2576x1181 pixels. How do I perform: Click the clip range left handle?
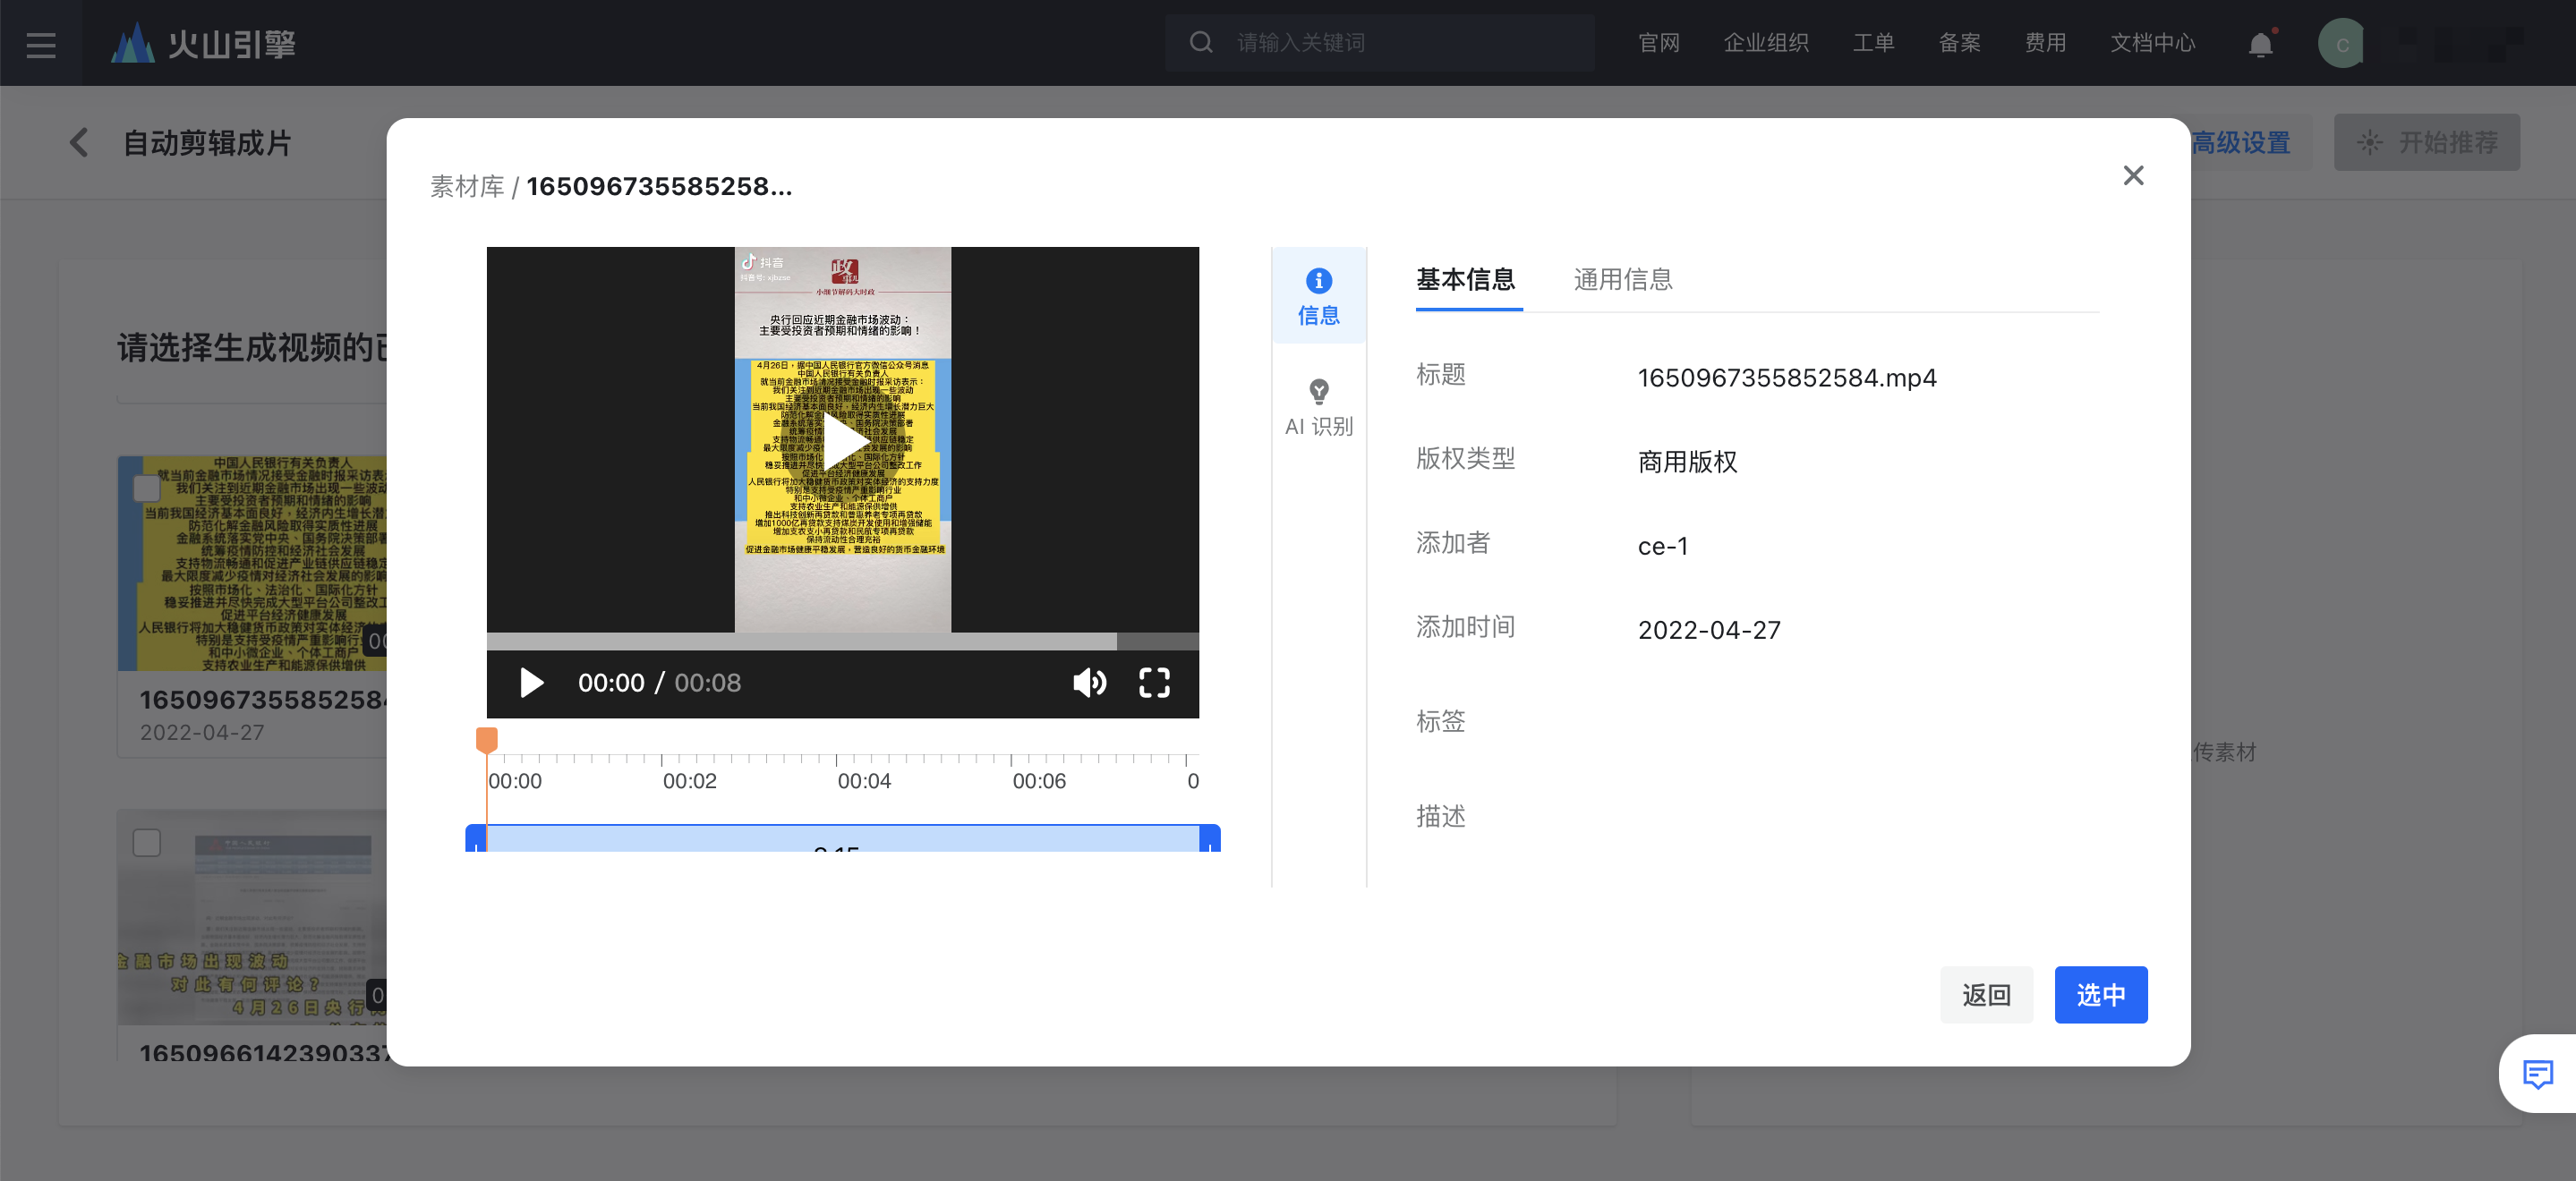click(476, 838)
